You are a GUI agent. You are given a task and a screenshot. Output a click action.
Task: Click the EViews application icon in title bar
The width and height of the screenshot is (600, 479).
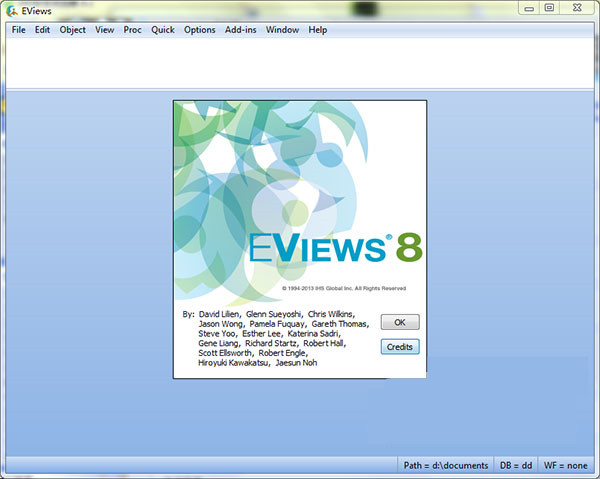12,11
